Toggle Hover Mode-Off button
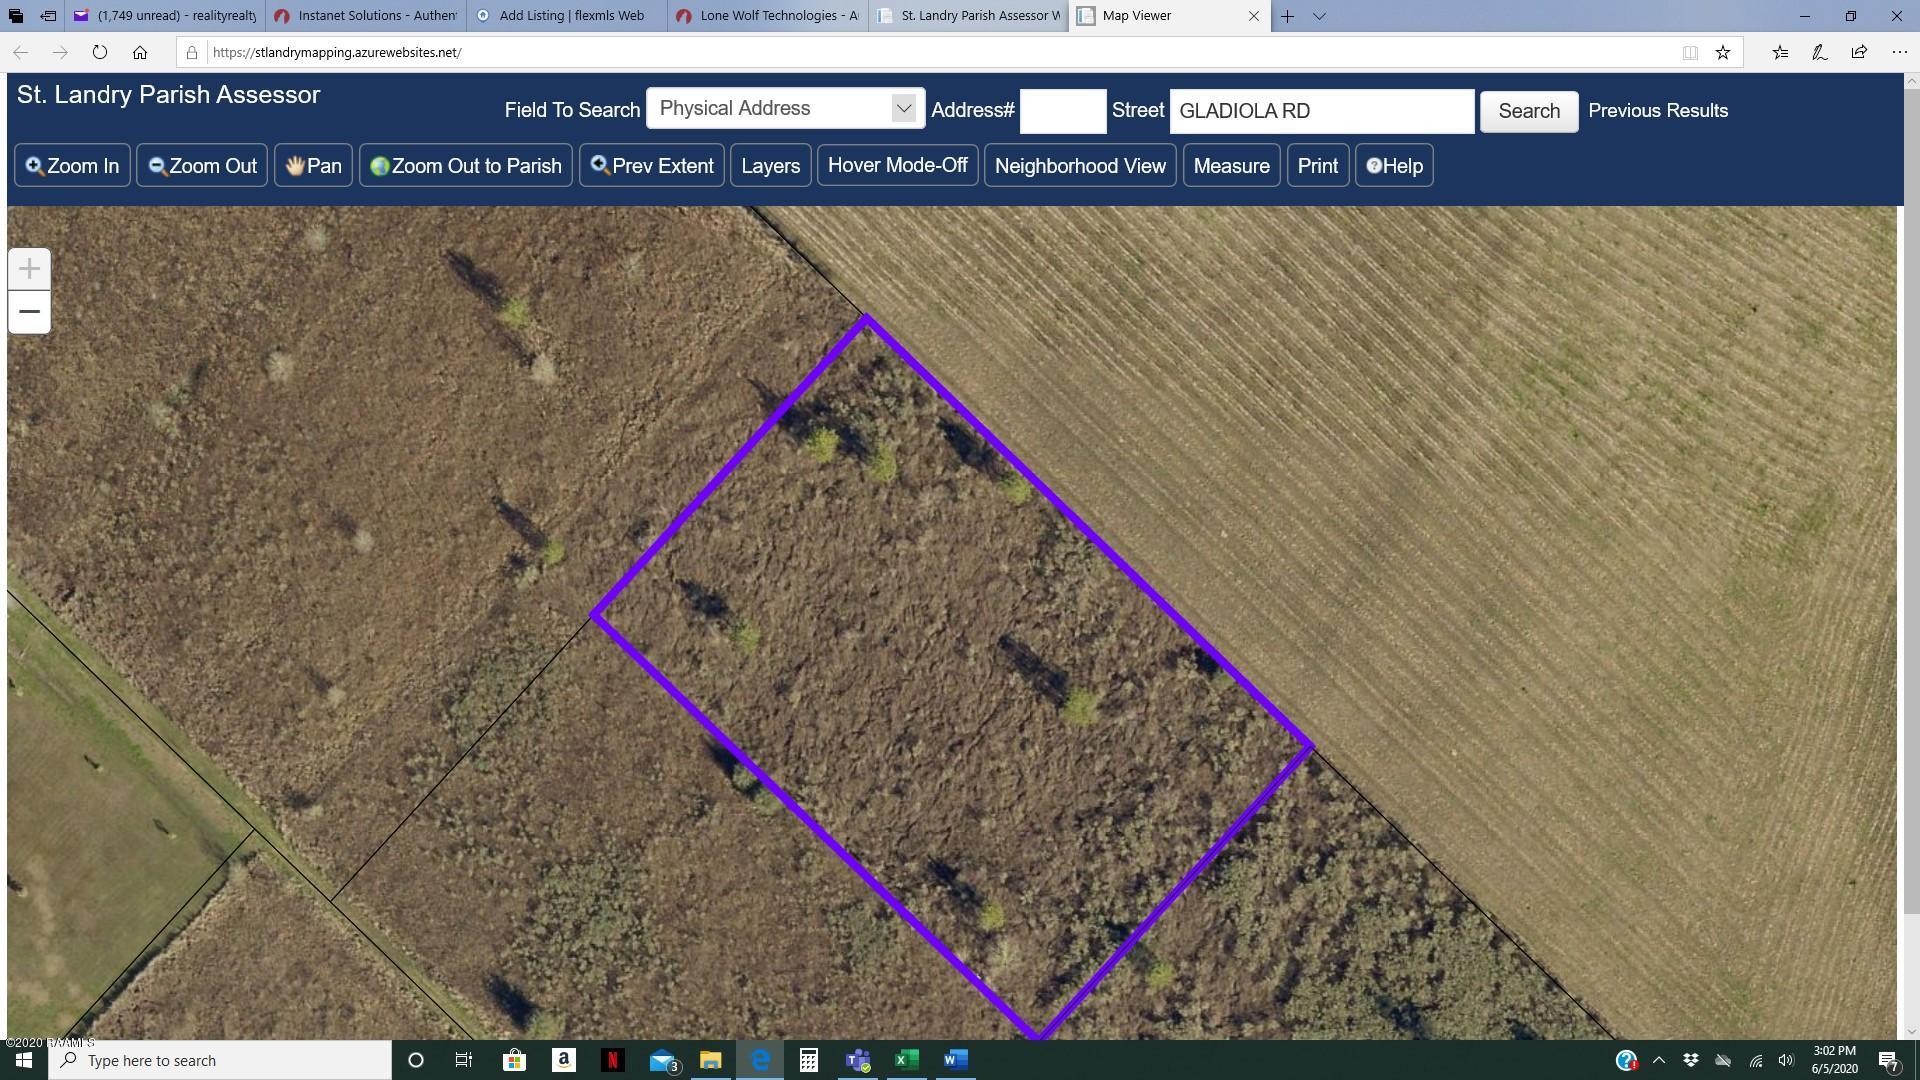This screenshot has width=1920, height=1080. [897, 165]
